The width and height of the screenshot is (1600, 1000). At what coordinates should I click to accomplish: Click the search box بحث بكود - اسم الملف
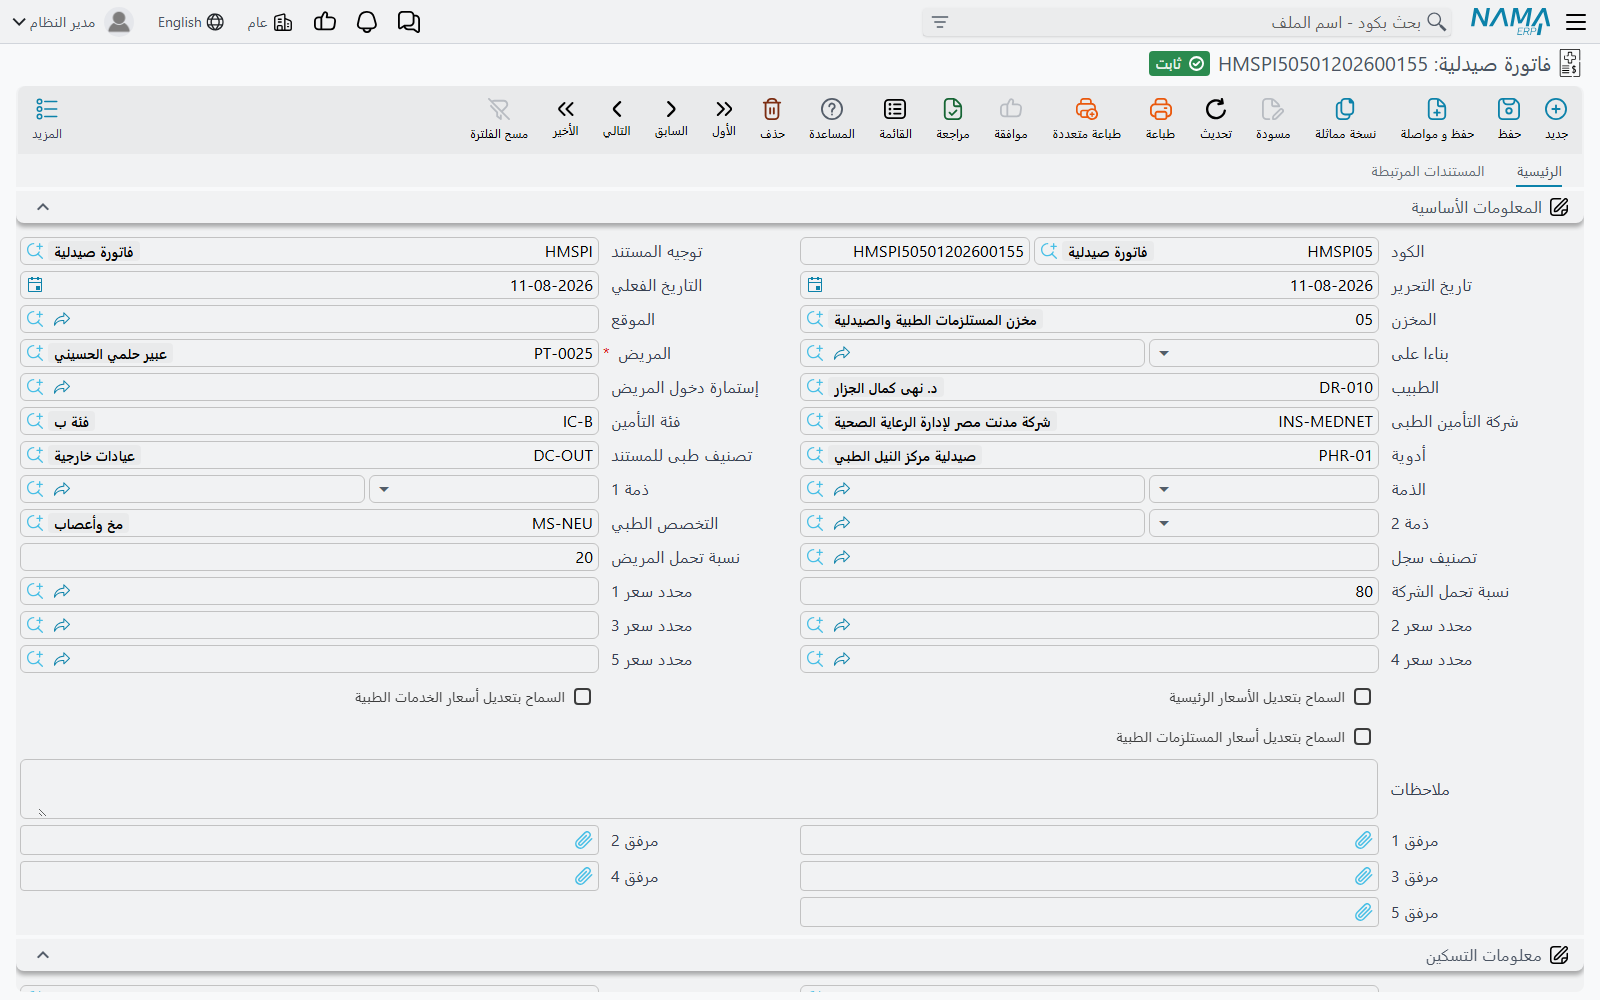(x=1187, y=22)
